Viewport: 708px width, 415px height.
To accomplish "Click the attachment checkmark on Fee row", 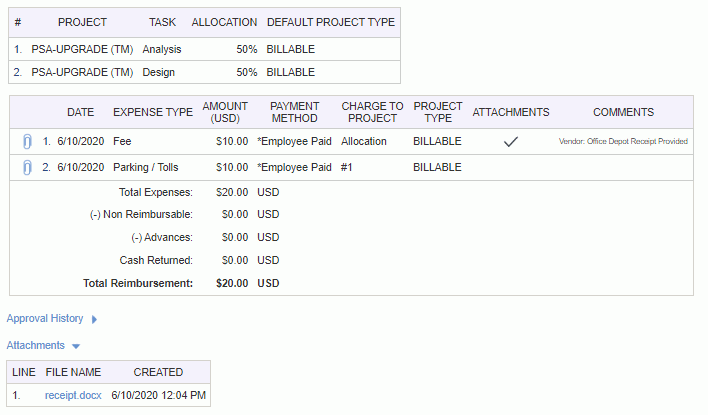I will [x=511, y=142].
